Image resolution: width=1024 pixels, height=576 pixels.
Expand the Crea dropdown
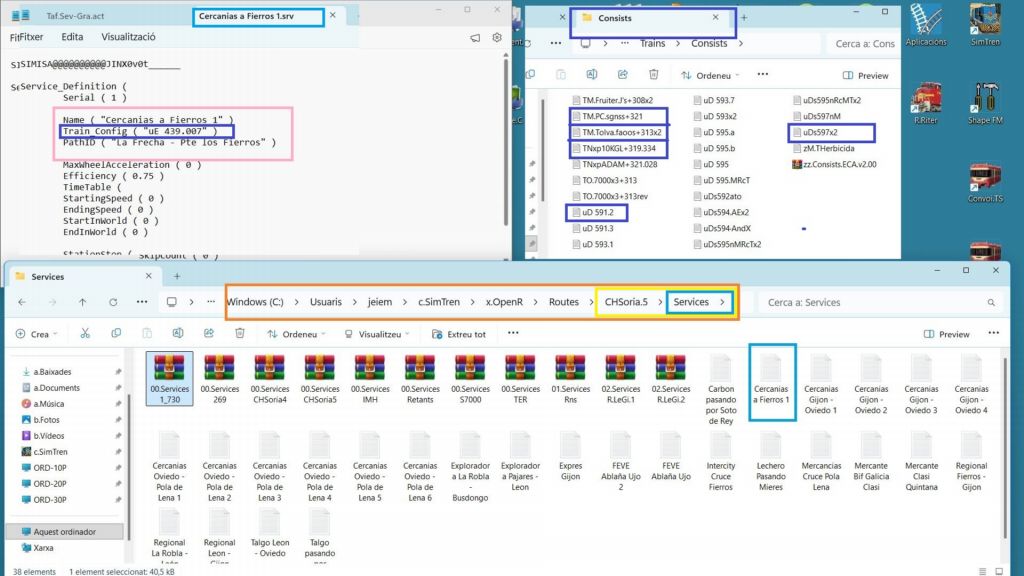click(37, 334)
